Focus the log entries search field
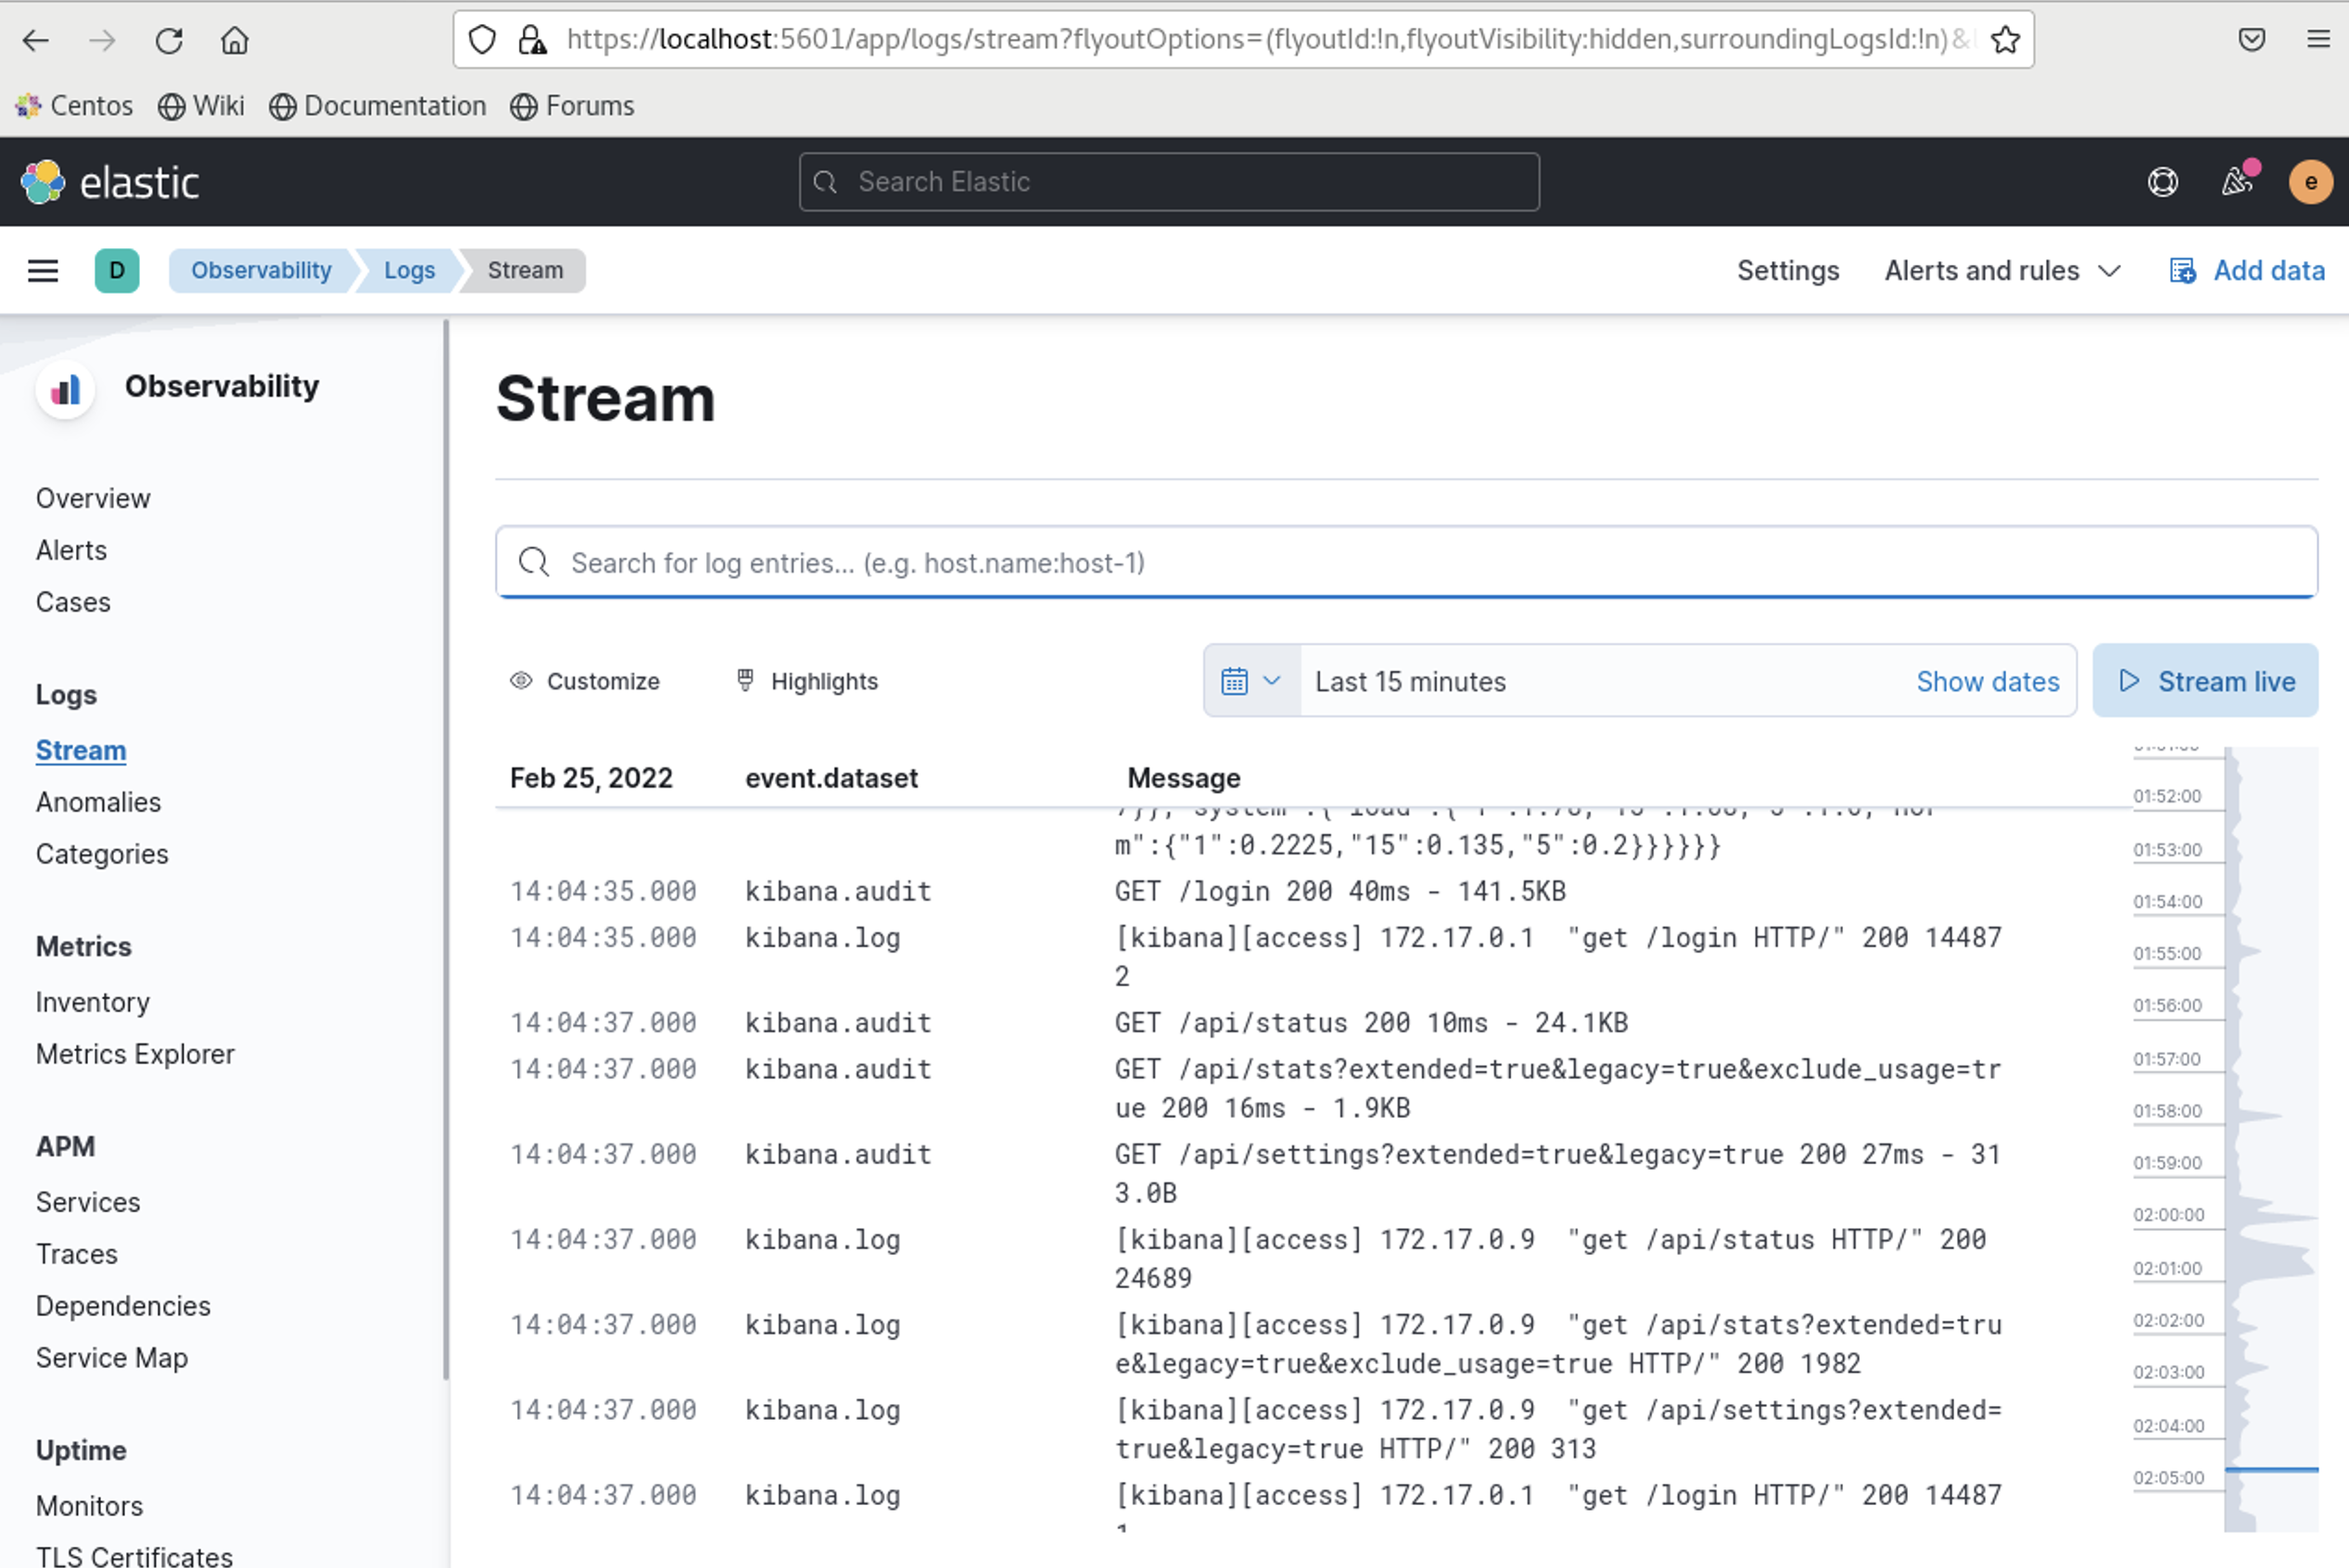This screenshot has width=2349, height=1568. click(x=1405, y=563)
